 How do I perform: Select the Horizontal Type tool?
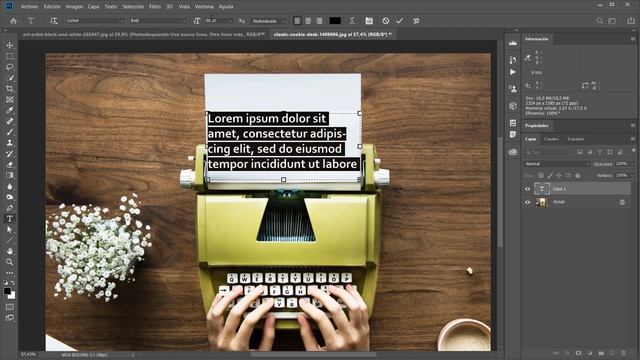click(10, 219)
